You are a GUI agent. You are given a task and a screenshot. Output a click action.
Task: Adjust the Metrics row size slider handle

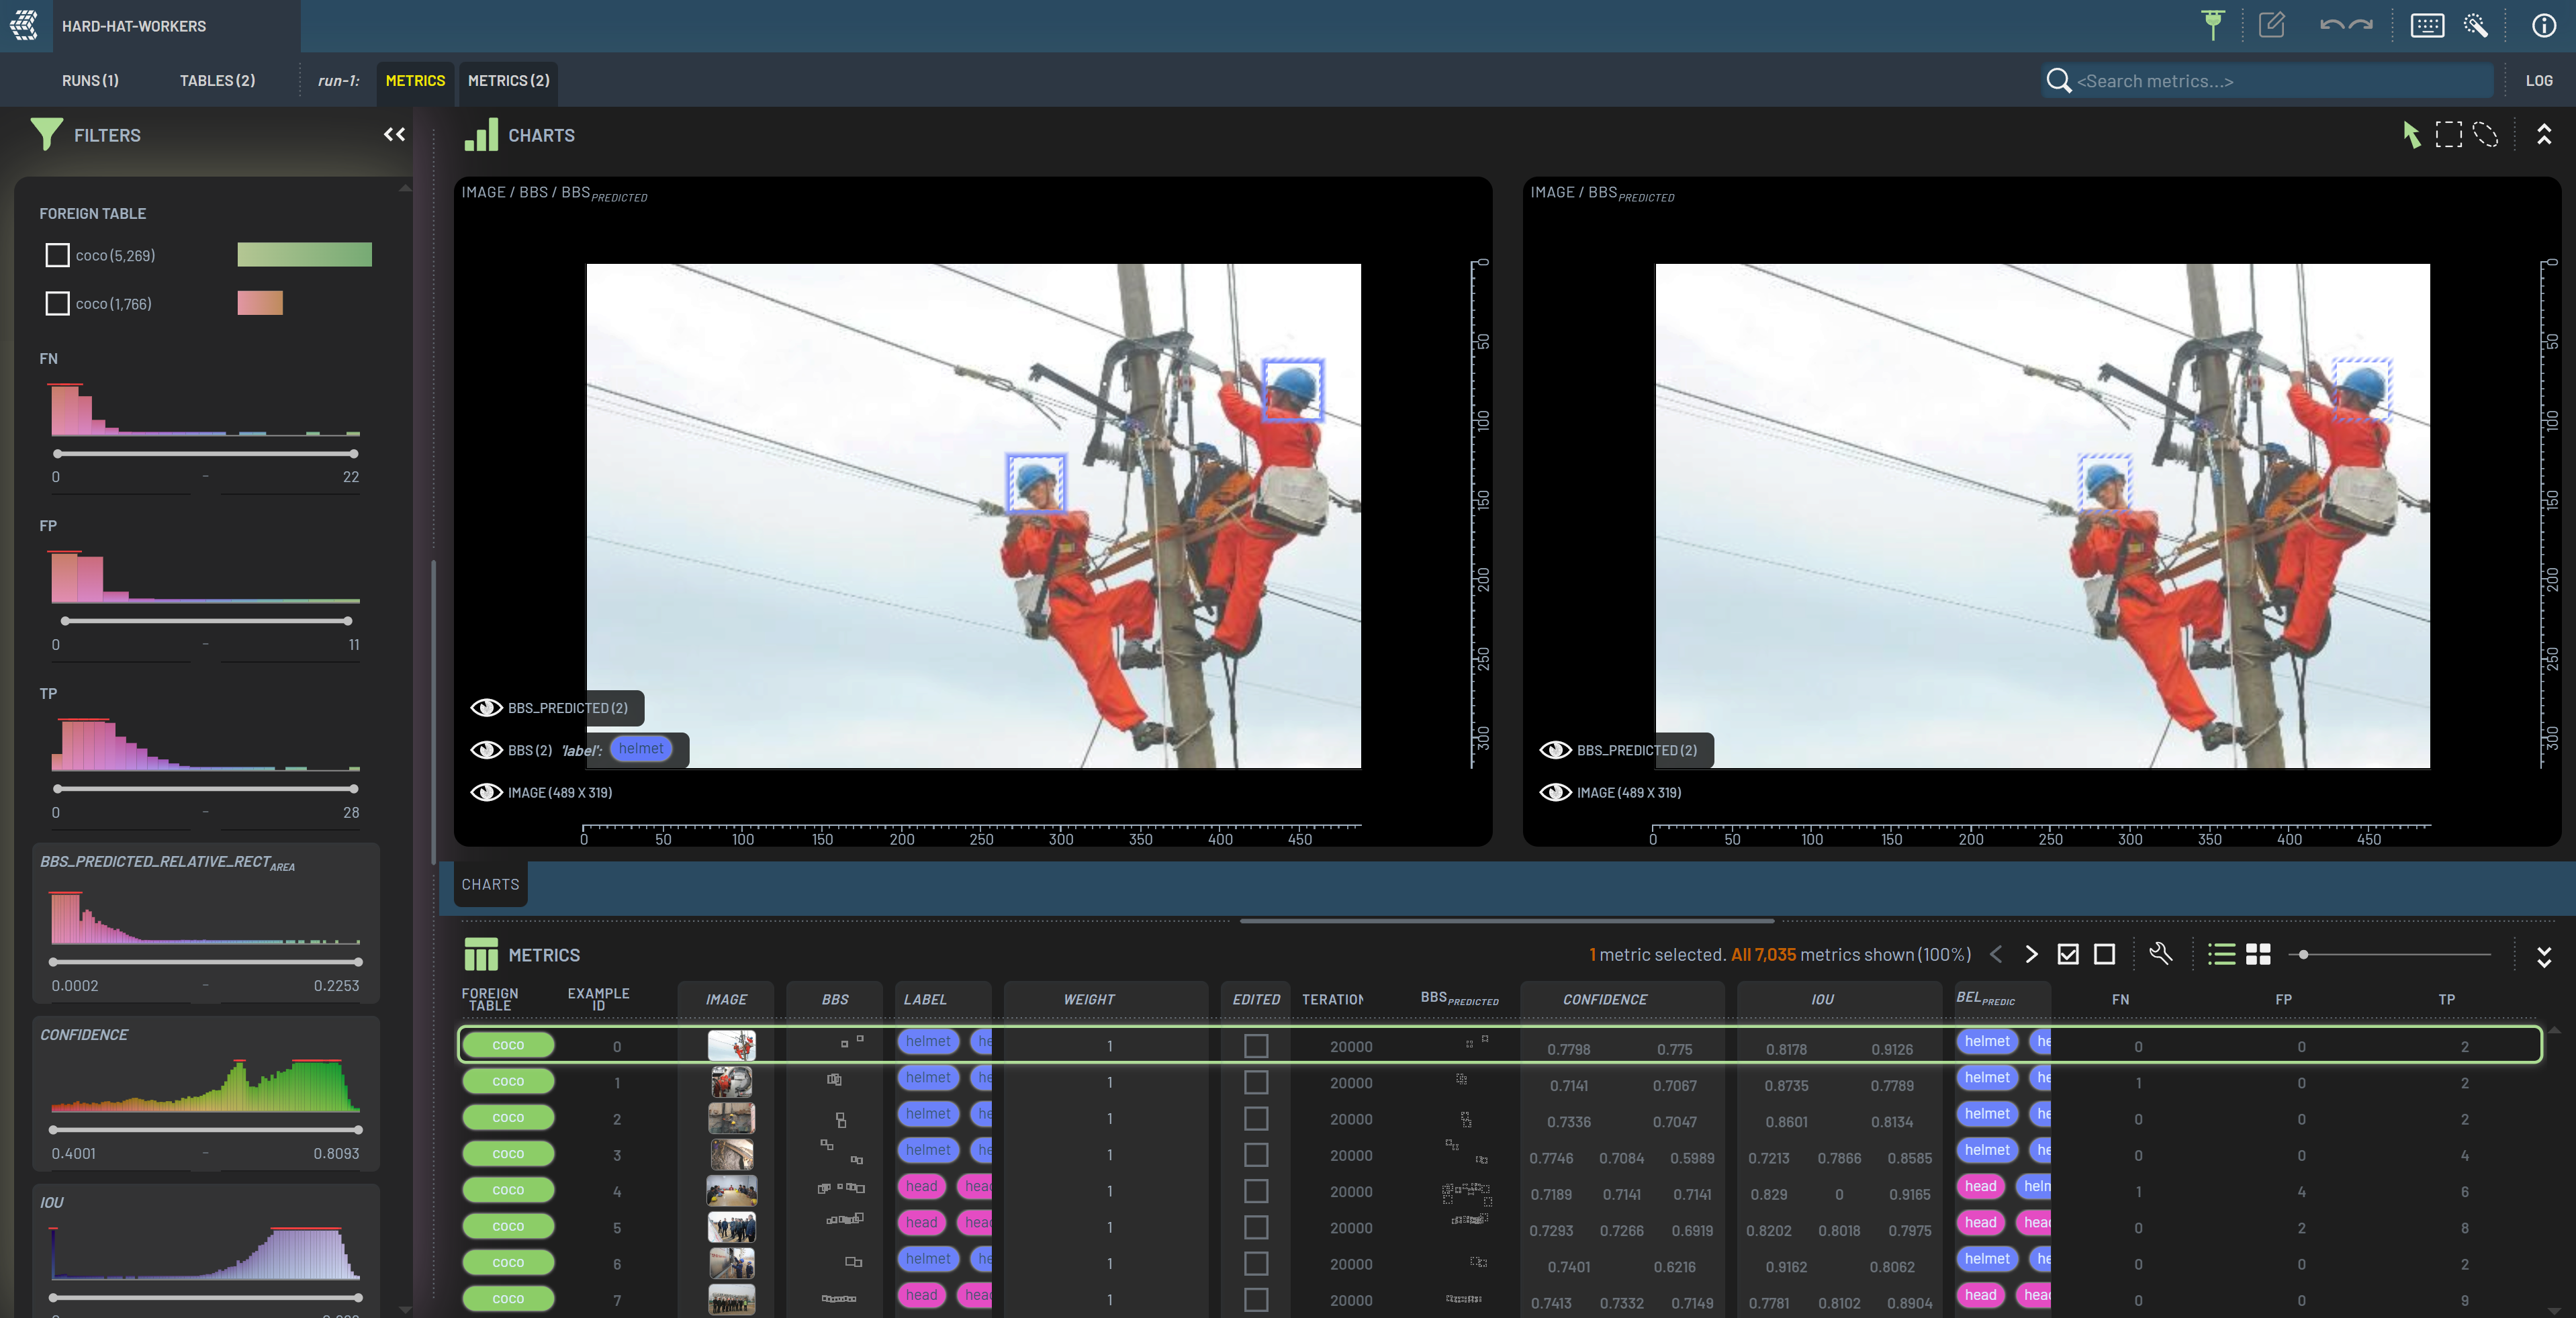tap(2303, 955)
